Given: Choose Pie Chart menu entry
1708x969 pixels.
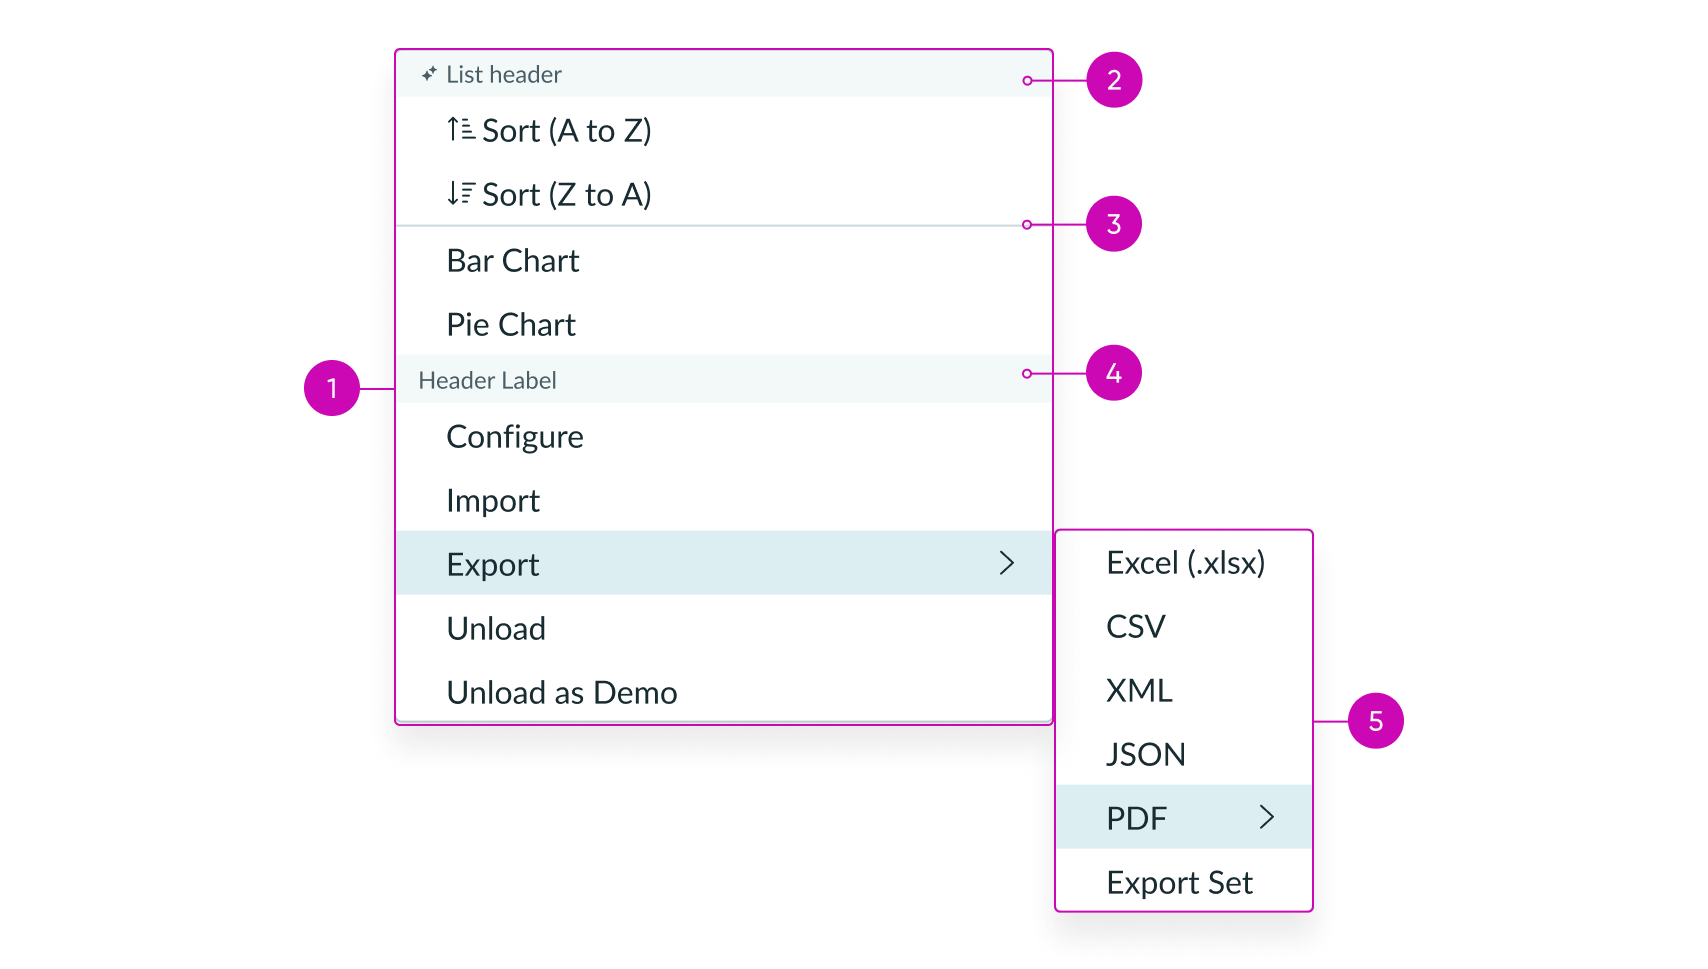Looking at the screenshot, I should 511,325.
